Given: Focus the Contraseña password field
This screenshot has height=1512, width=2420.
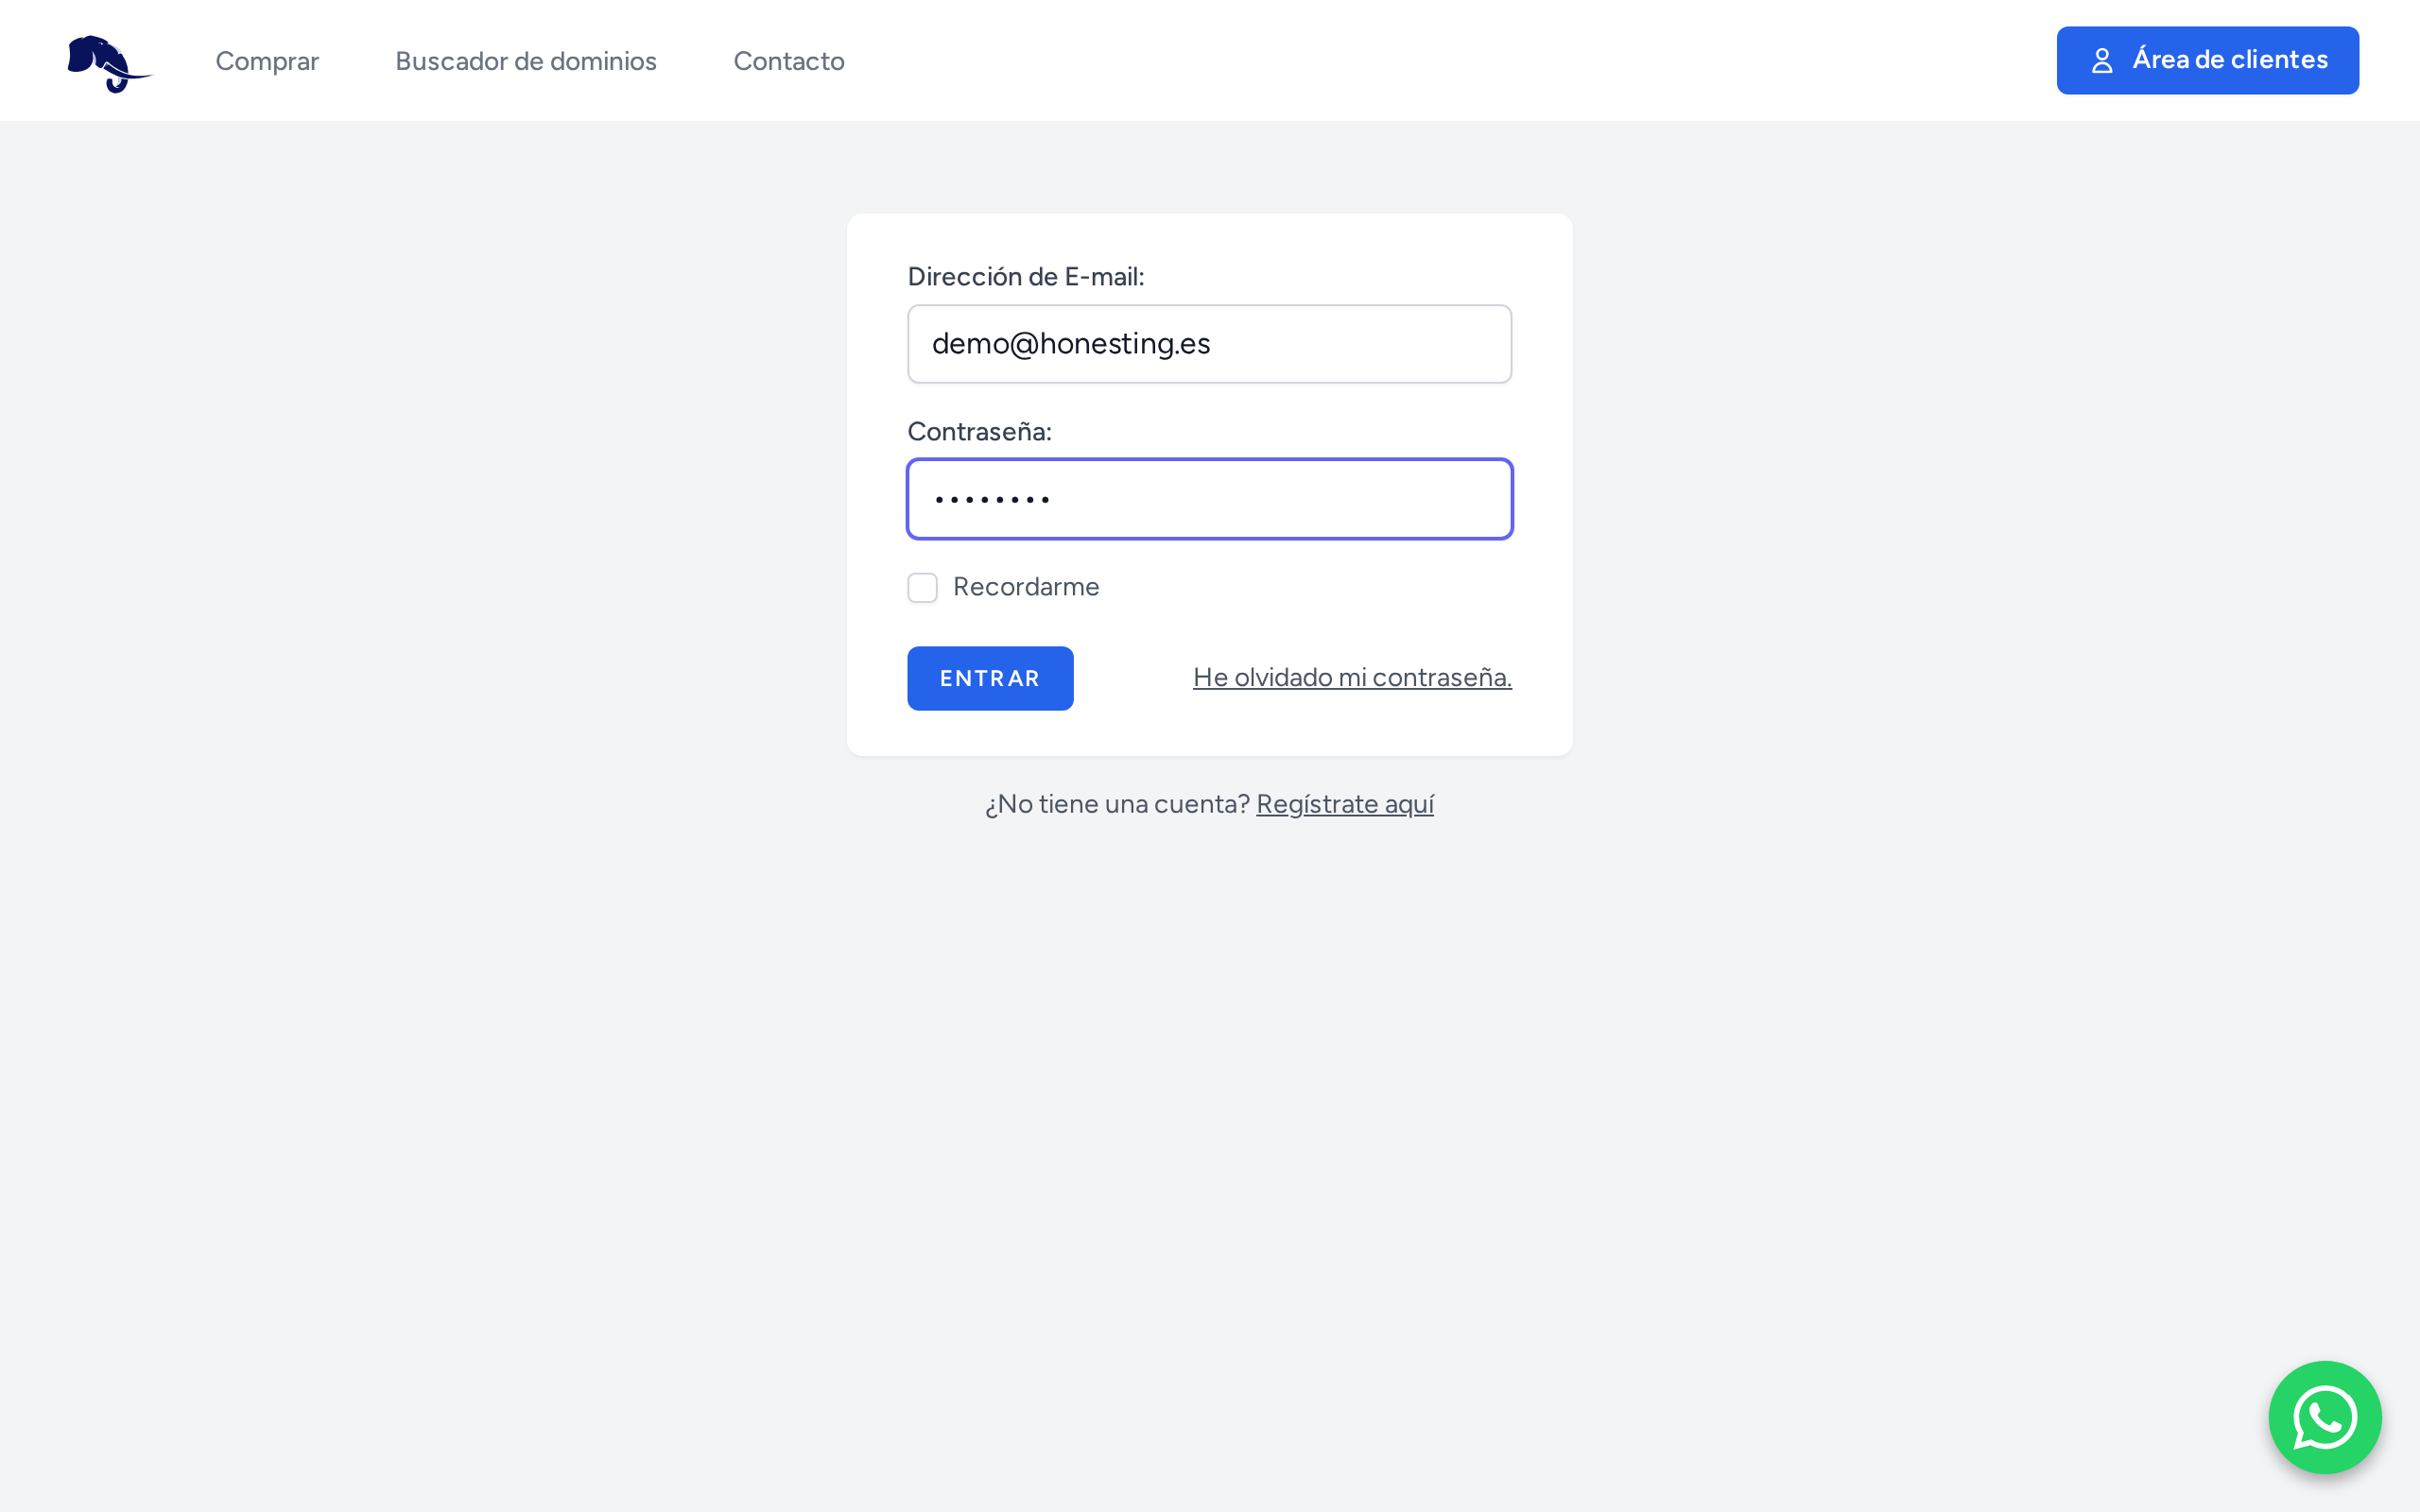Looking at the screenshot, I should point(1209,499).
